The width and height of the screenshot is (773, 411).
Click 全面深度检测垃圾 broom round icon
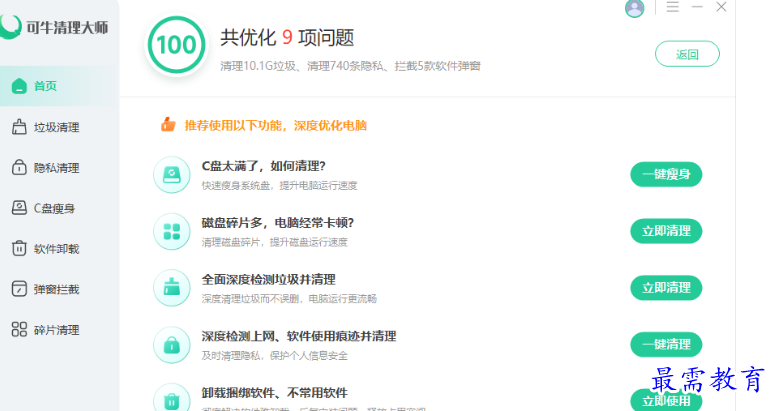172,288
